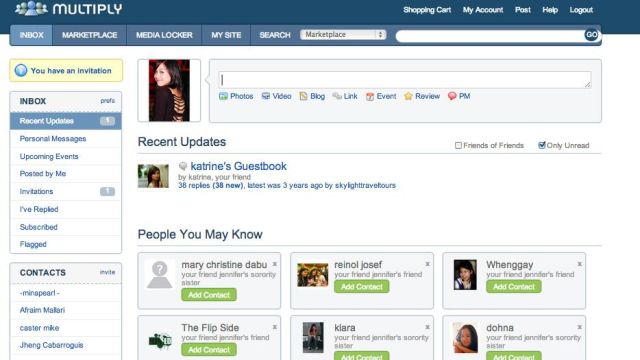Switch to the MEDIA LOCKER tab
The width and height of the screenshot is (640, 360).
pyautogui.click(x=164, y=35)
